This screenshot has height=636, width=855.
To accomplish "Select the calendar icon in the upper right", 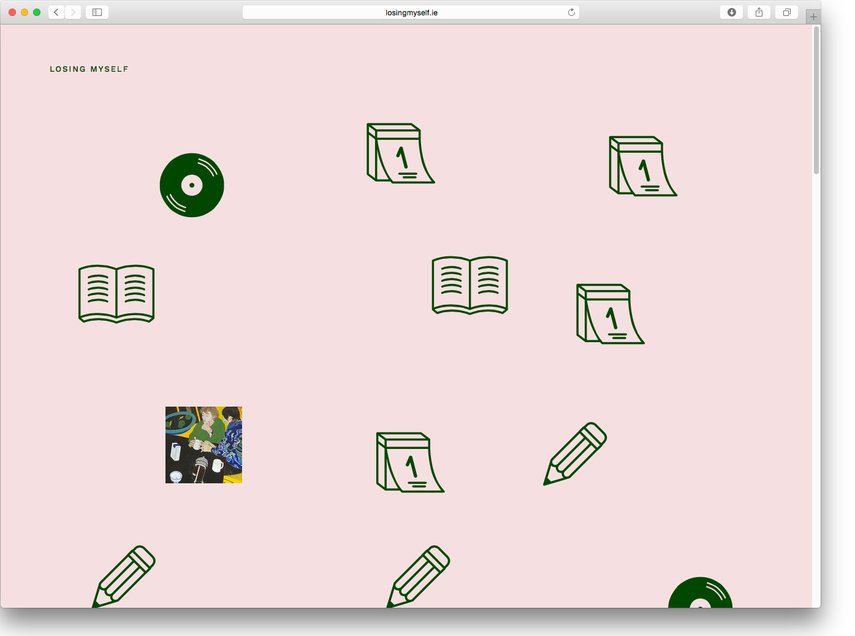I will (642, 166).
